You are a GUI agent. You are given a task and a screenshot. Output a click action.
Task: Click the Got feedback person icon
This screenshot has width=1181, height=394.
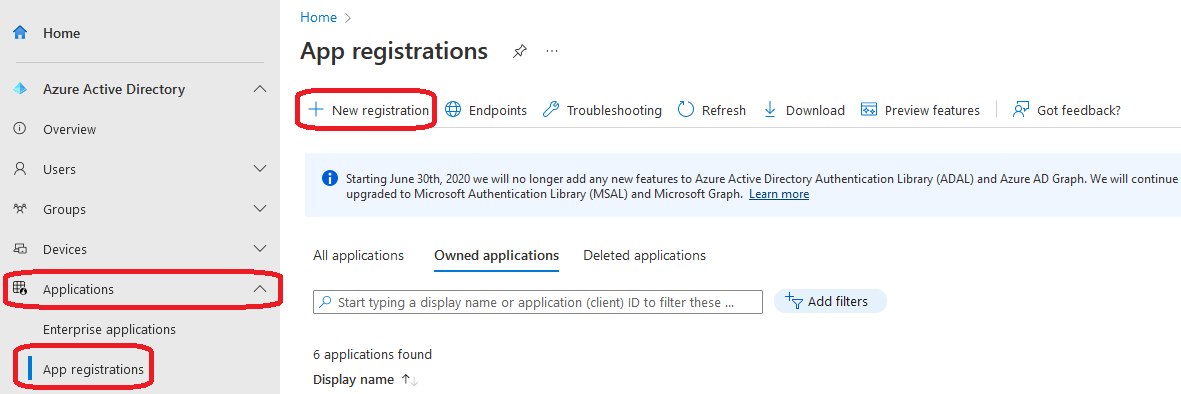[1021, 110]
